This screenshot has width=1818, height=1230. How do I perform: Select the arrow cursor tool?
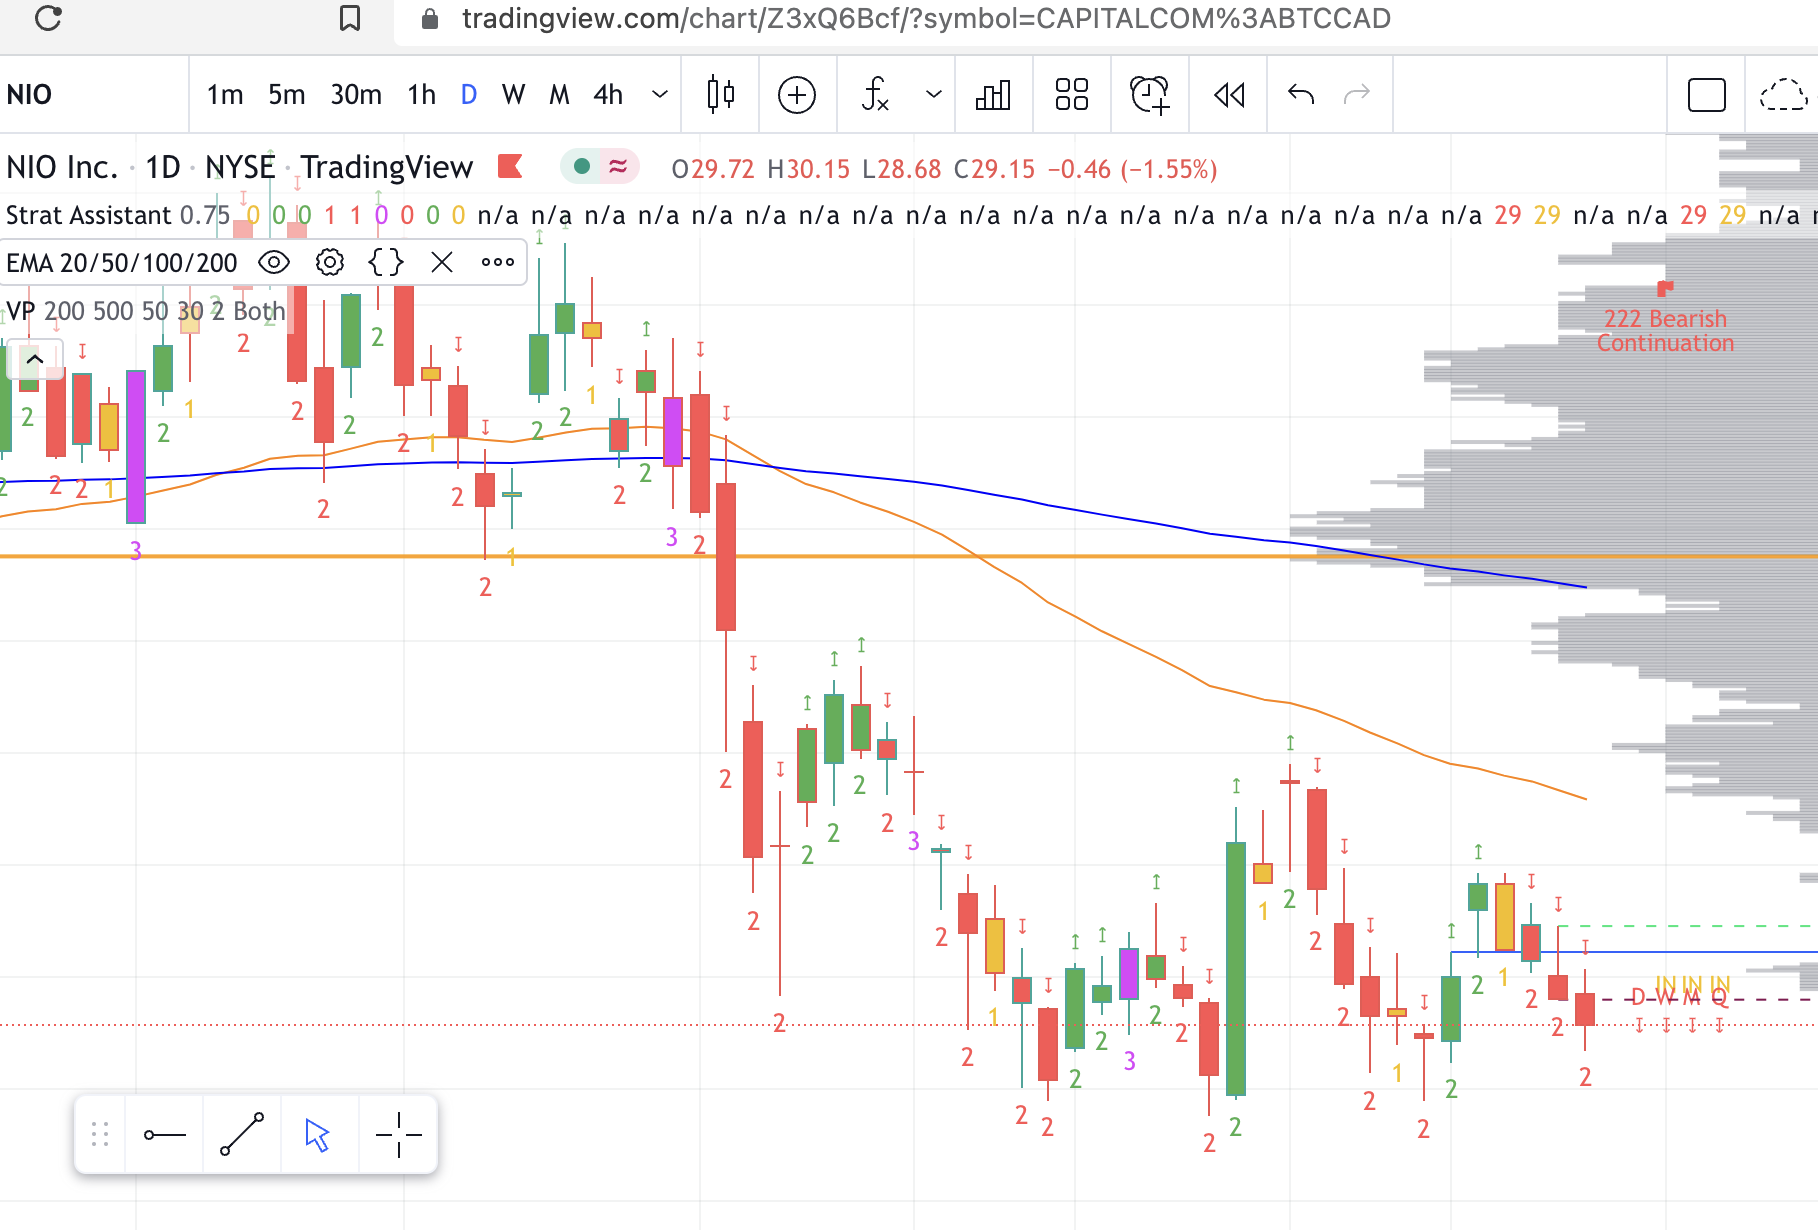pos(318,1135)
